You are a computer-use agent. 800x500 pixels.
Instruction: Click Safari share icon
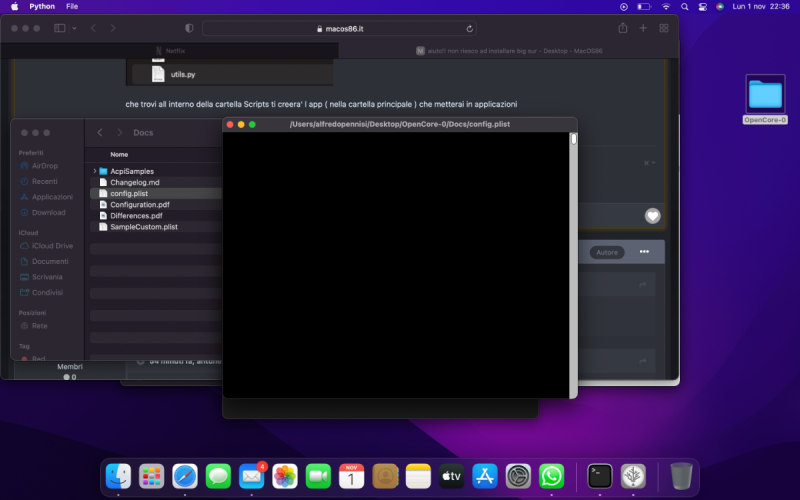click(x=623, y=28)
